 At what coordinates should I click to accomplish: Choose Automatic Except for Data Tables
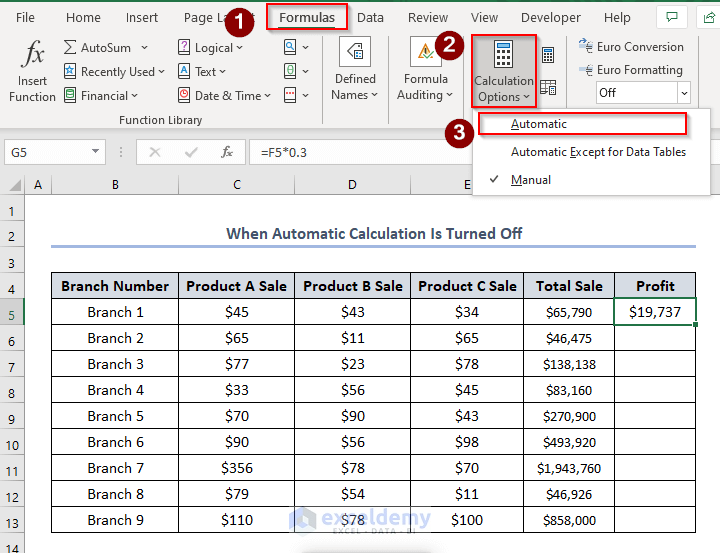598,152
